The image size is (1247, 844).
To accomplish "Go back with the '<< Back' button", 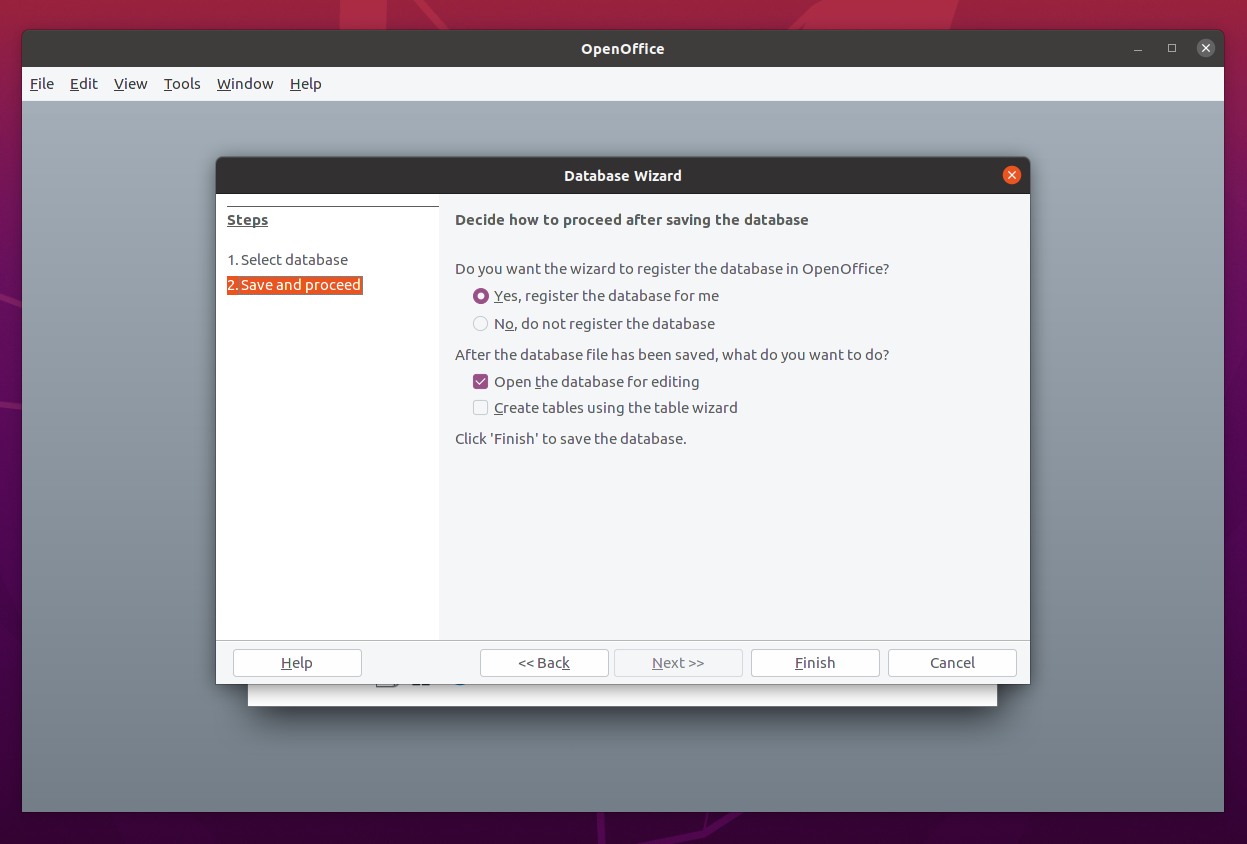I will tap(544, 663).
